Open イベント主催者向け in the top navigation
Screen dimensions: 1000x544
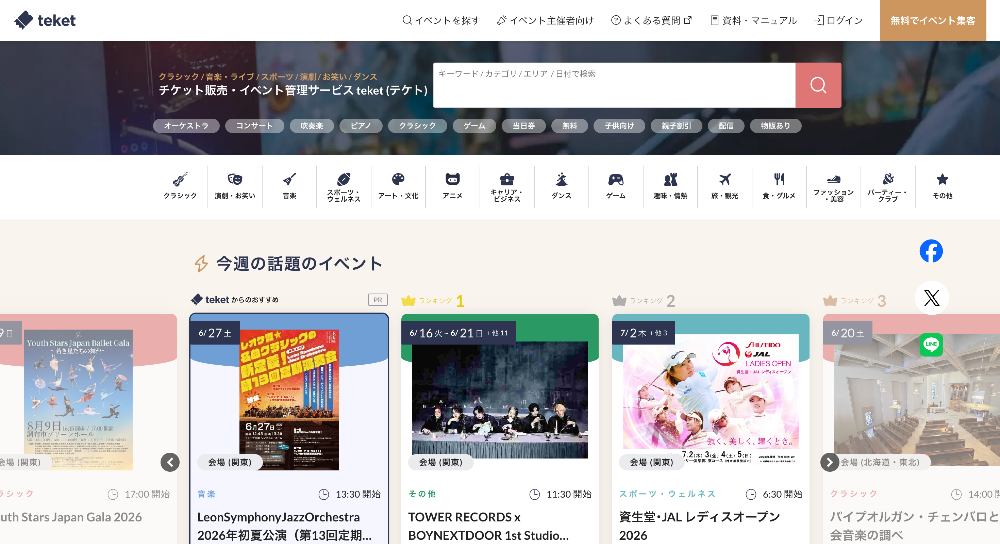pyautogui.click(x=545, y=20)
